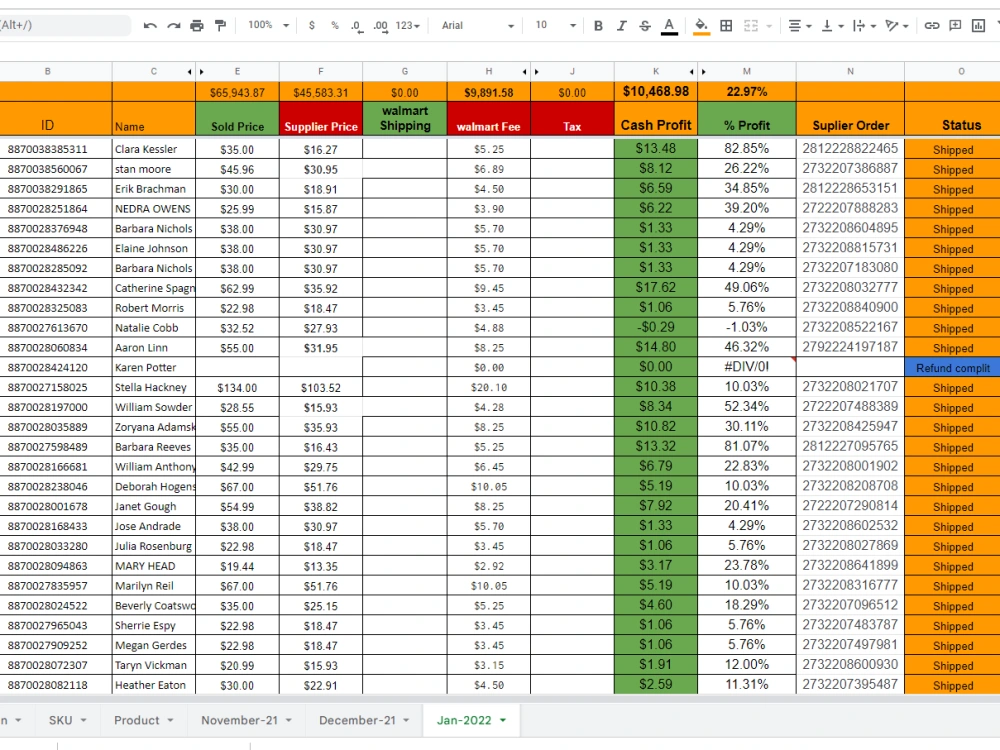Click the $65,943.87 sold total cell
This screenshot has width=1000, height=750.
pos(237,92)
